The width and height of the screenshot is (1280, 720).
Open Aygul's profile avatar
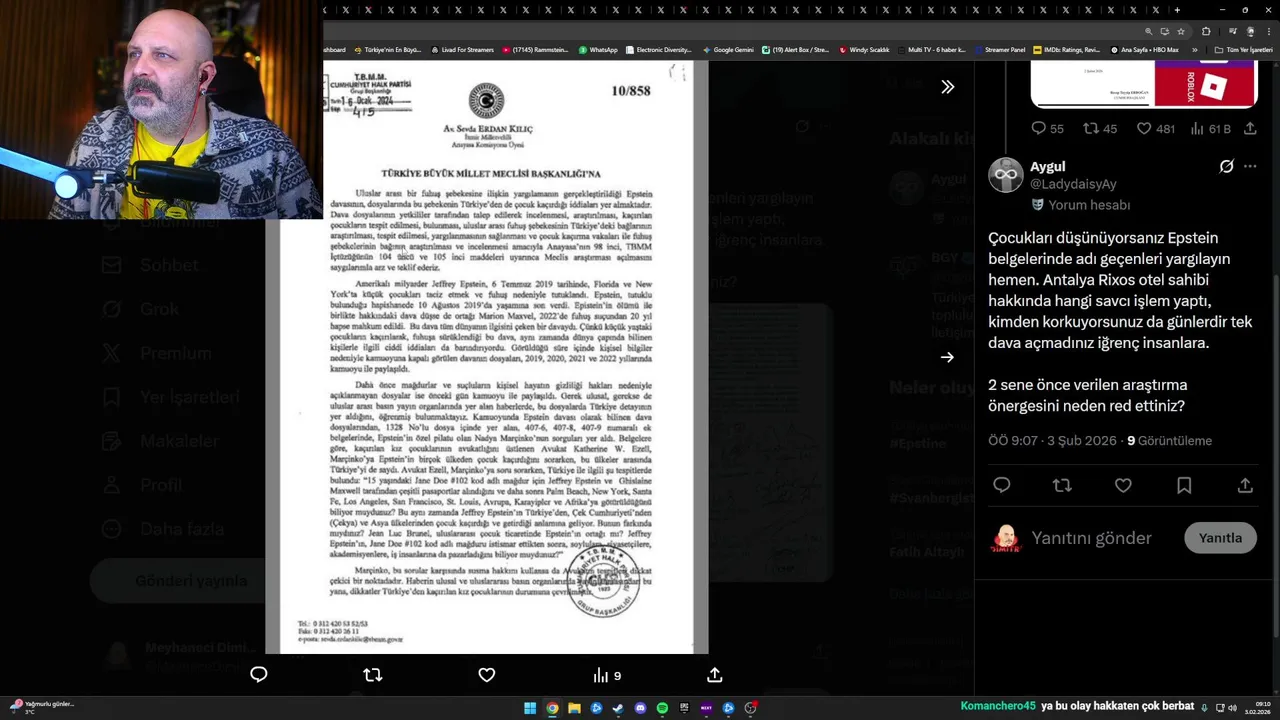pos(1006,175)
